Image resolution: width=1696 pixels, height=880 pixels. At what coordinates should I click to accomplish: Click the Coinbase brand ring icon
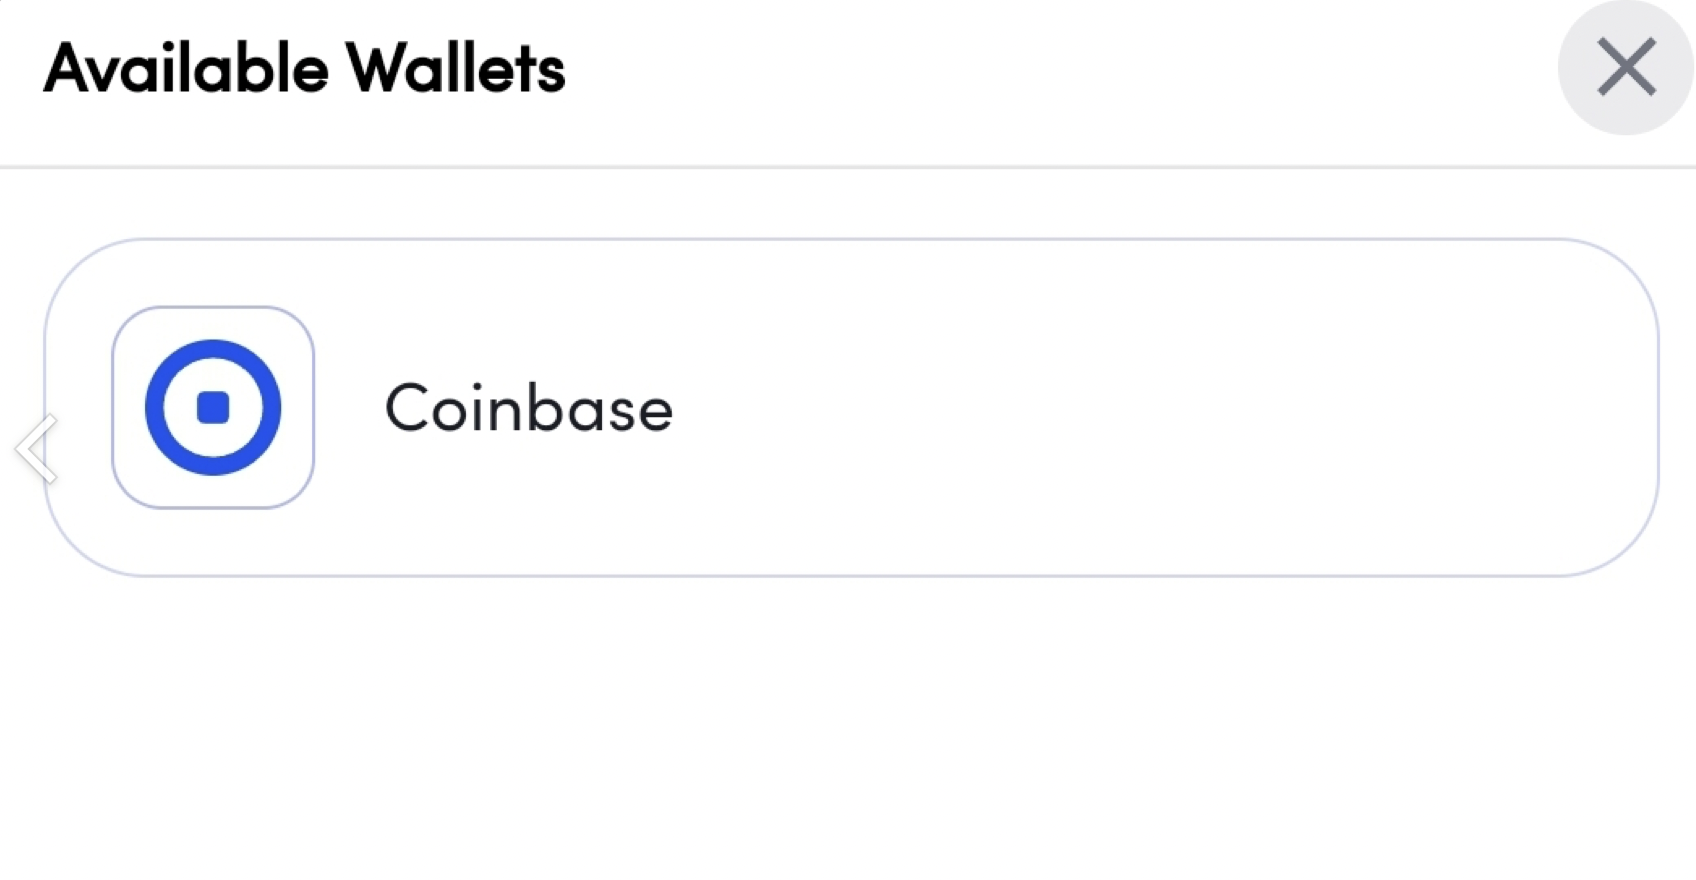point(213,407)
